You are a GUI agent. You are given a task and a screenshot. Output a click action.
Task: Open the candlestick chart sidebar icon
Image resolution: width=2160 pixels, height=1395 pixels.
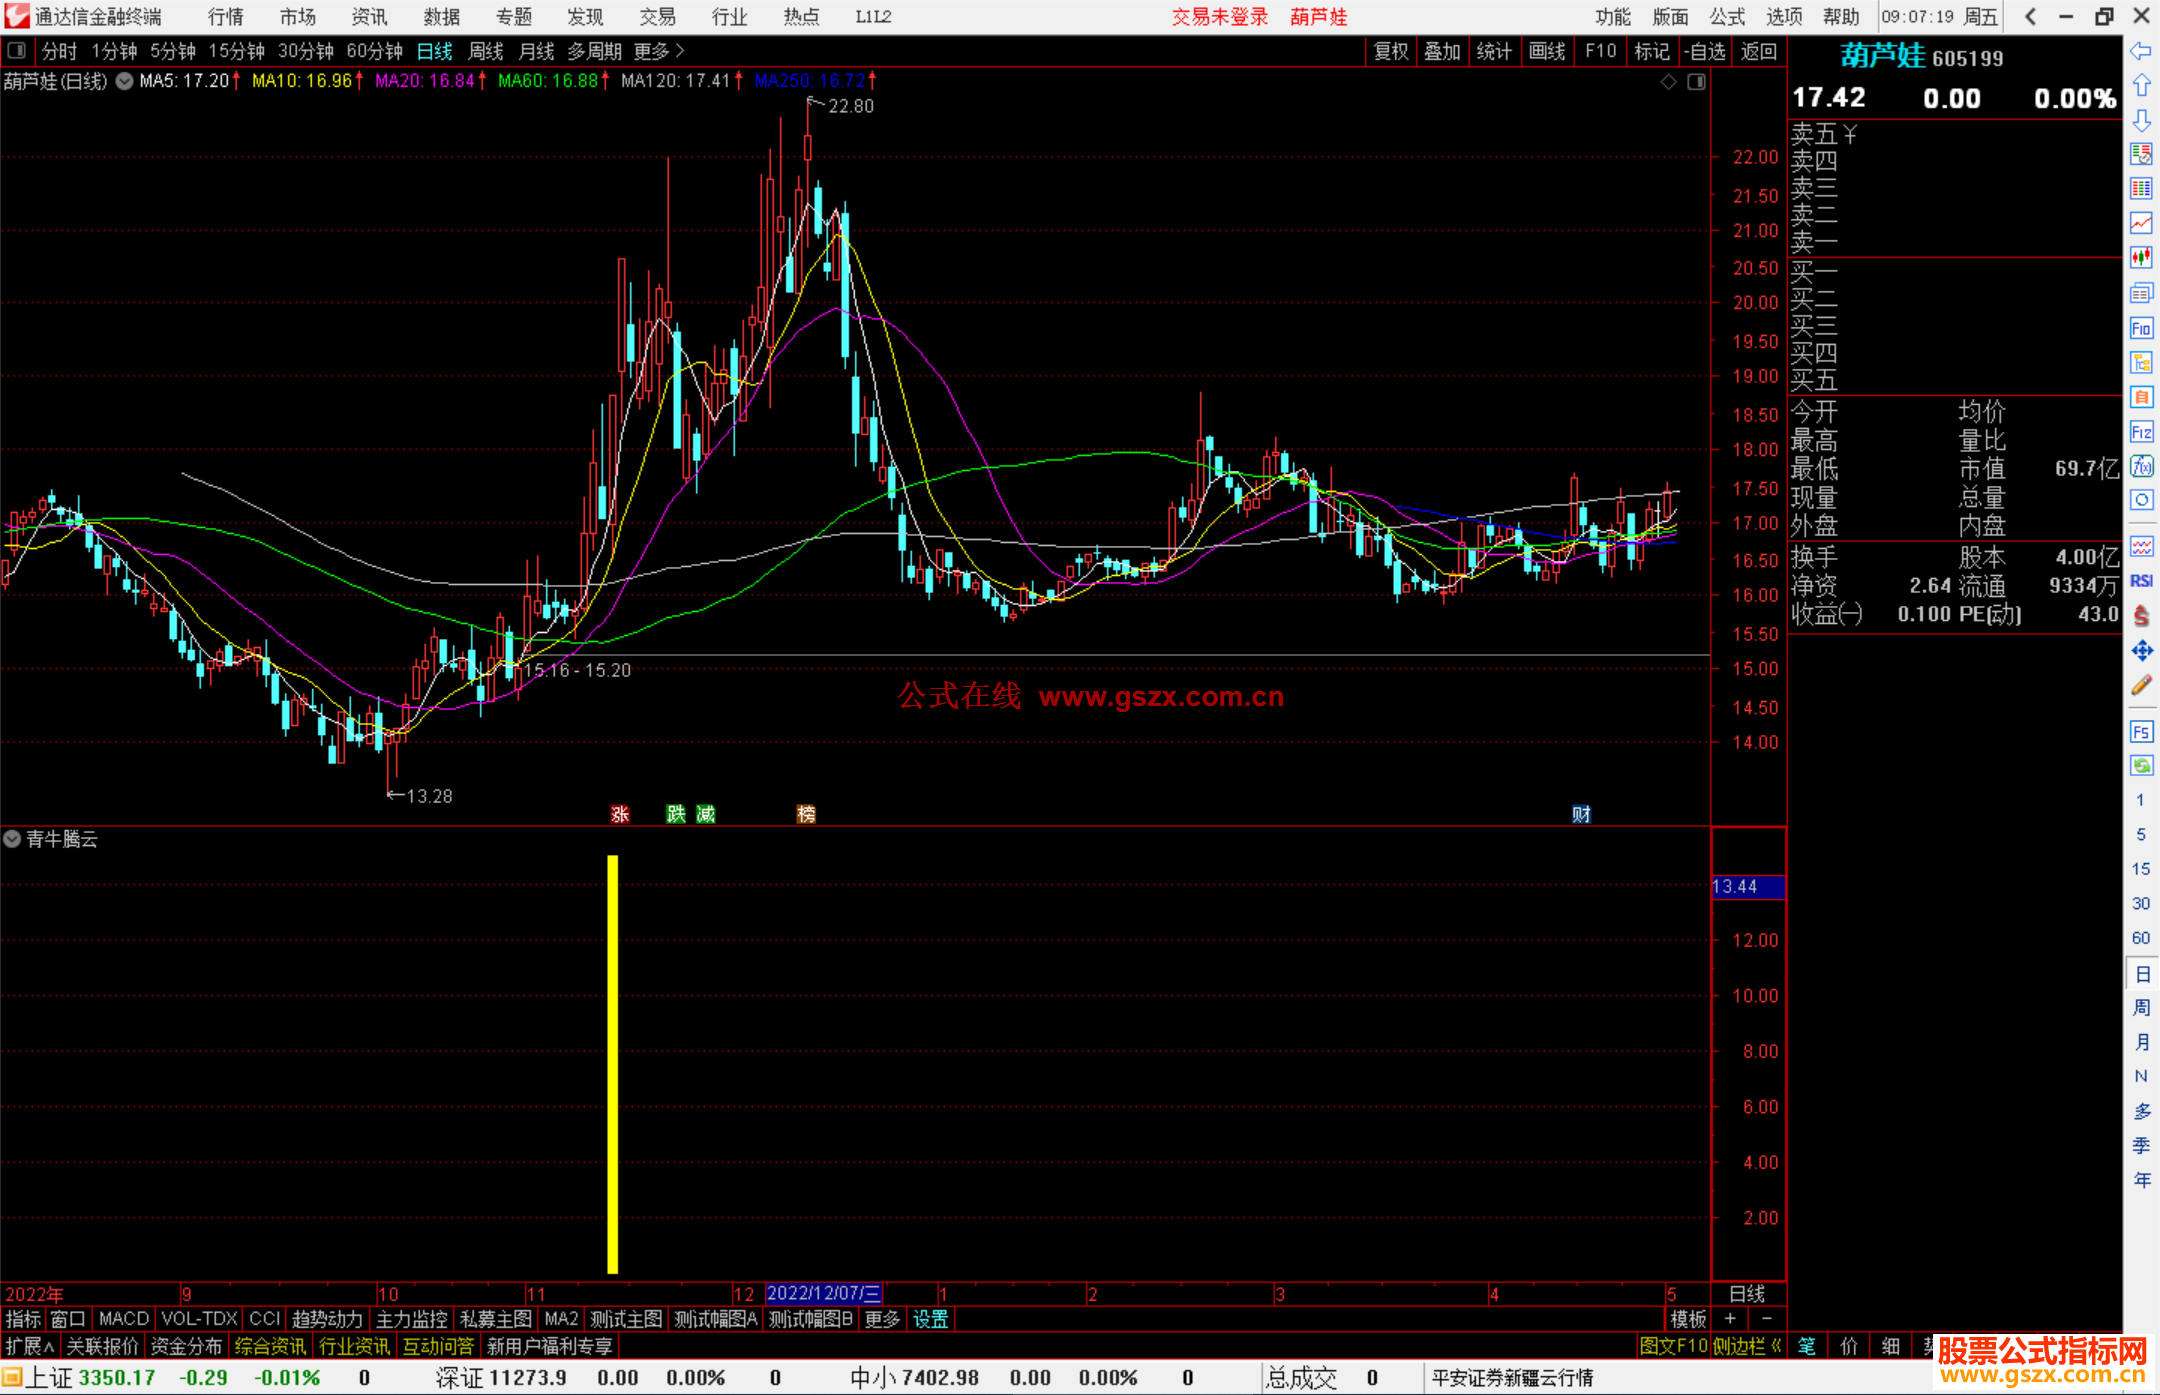pos(2141,258)
